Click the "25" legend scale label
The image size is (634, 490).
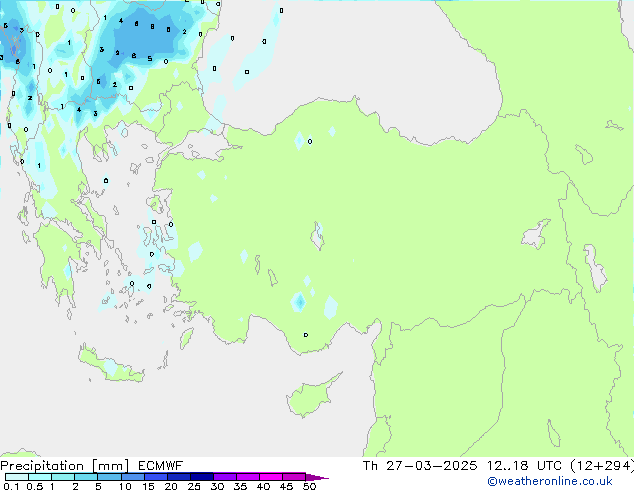[194, 486]
